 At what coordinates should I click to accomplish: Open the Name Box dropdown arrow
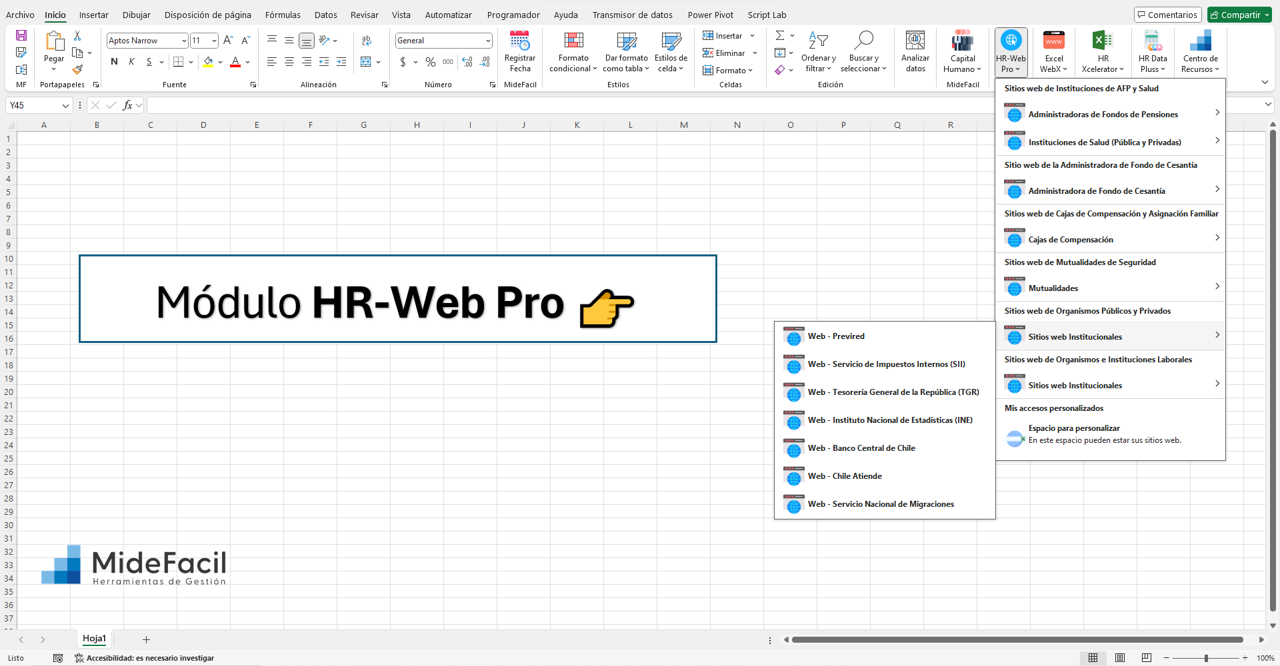[x=65, y=105]
